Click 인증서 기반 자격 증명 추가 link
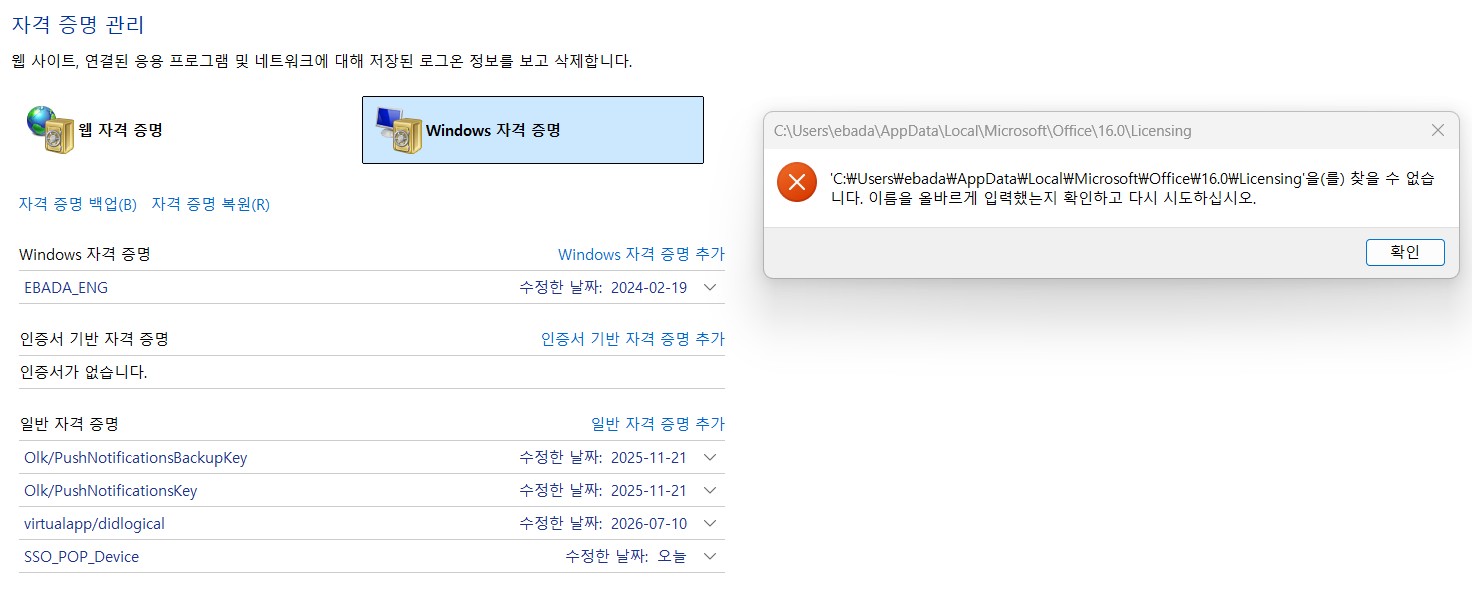 [x=633, y=339]
